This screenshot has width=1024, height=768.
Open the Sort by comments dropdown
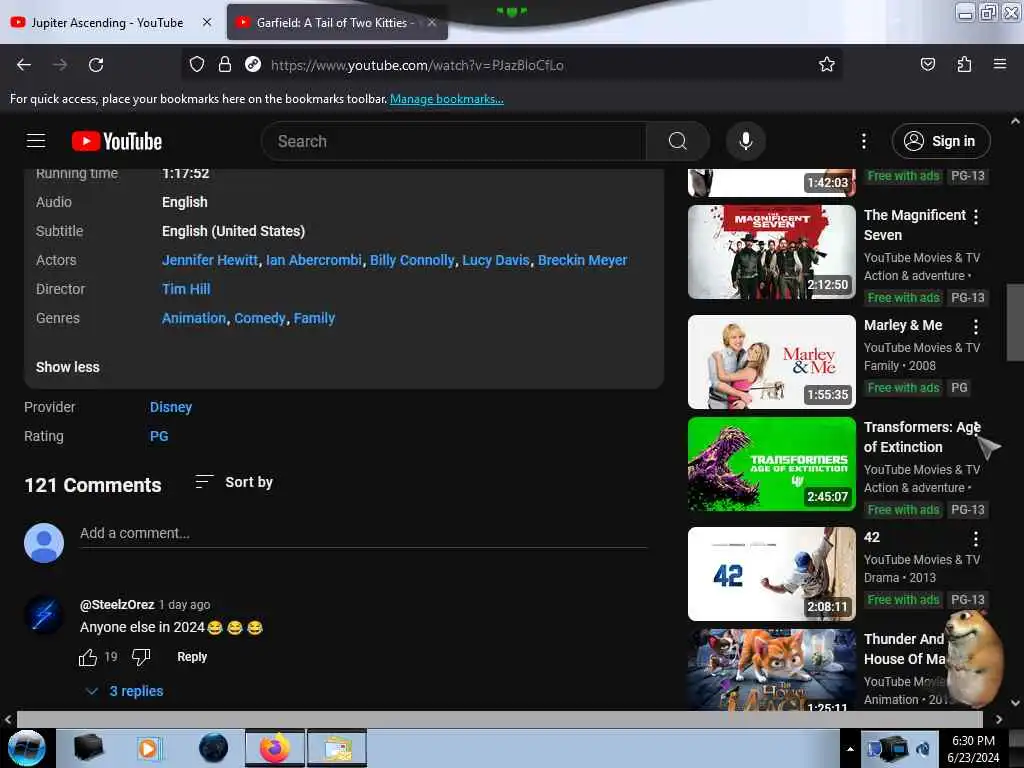(234, 482)
